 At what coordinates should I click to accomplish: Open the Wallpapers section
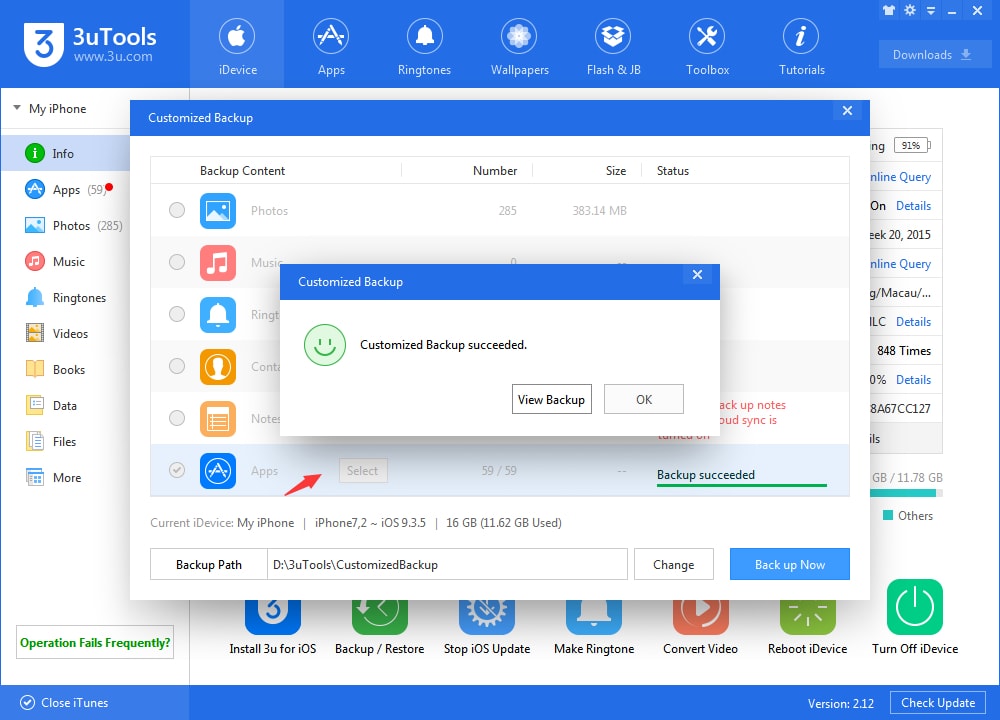[x=519, y=46]
